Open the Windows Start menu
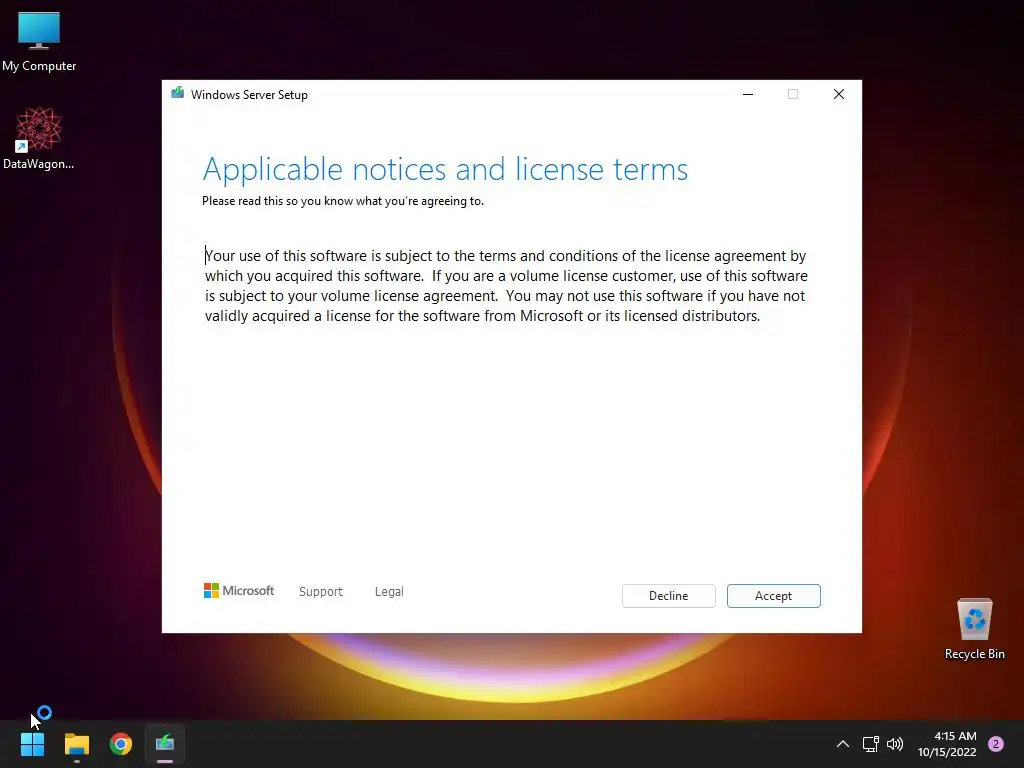 tap(33, 744)
